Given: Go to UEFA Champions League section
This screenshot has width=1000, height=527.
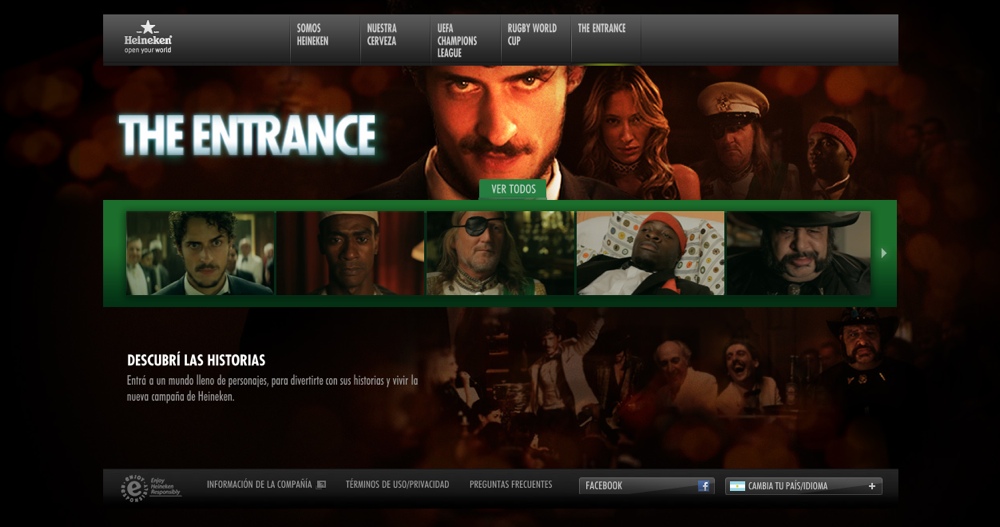Looking at the screenshot, I should (x=457, y=41).
